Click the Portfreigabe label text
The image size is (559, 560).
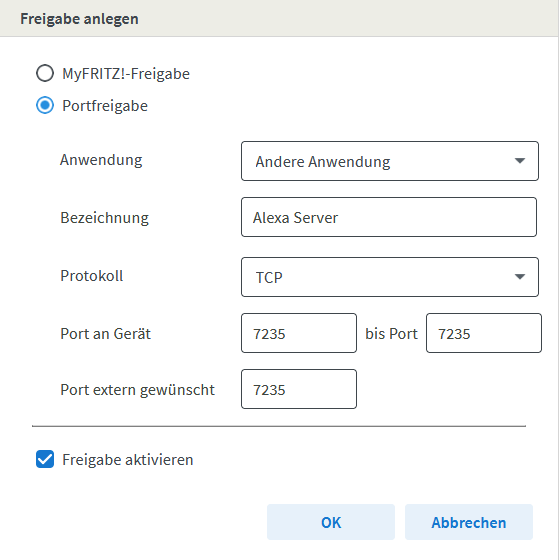click(105, 106)
